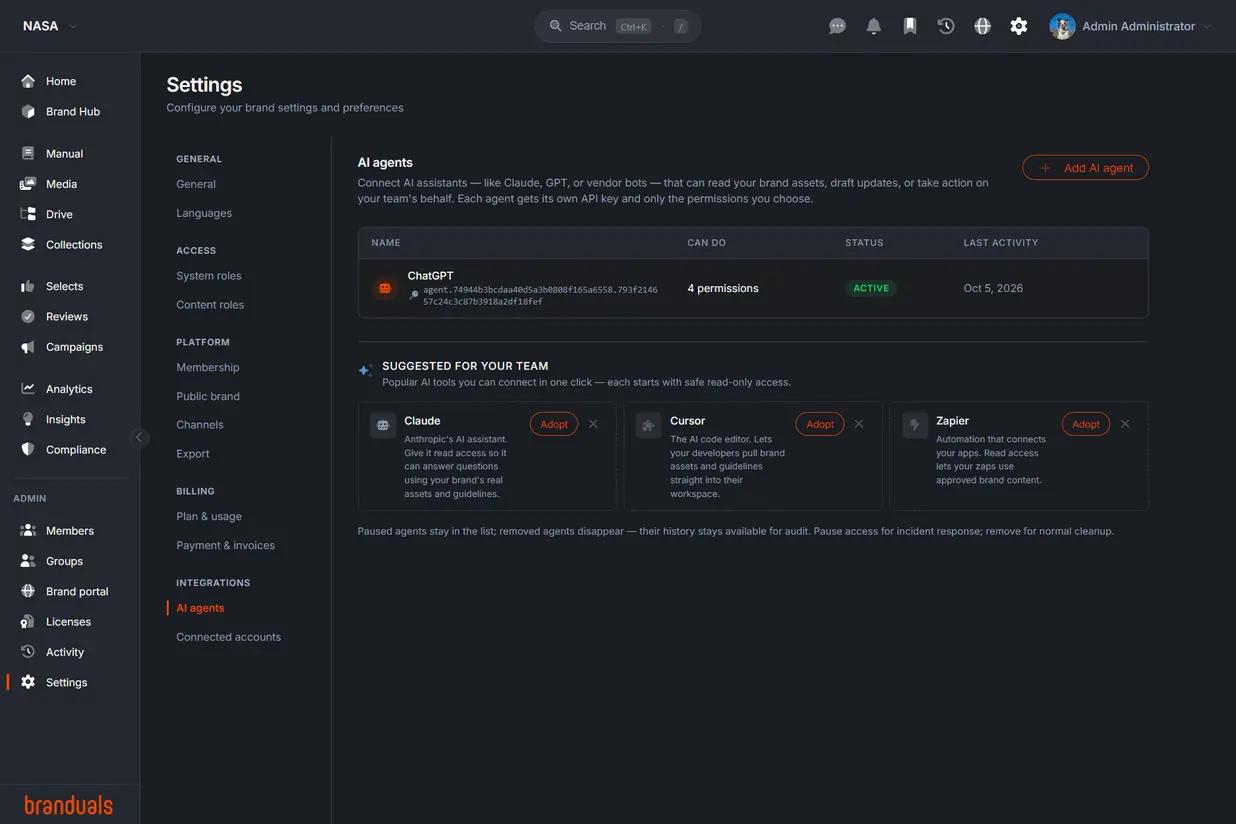Open the bookmarks icon in top bar

coord(910,26)
